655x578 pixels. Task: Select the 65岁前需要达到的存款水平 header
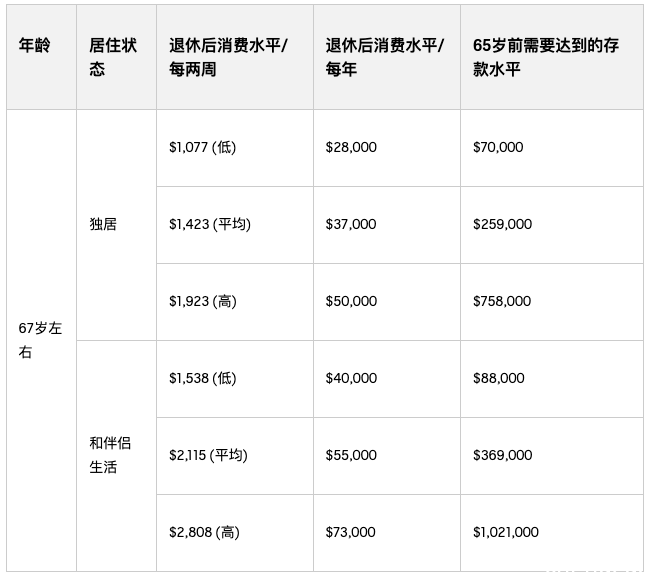pyautogui.click(x=552, y=57)
